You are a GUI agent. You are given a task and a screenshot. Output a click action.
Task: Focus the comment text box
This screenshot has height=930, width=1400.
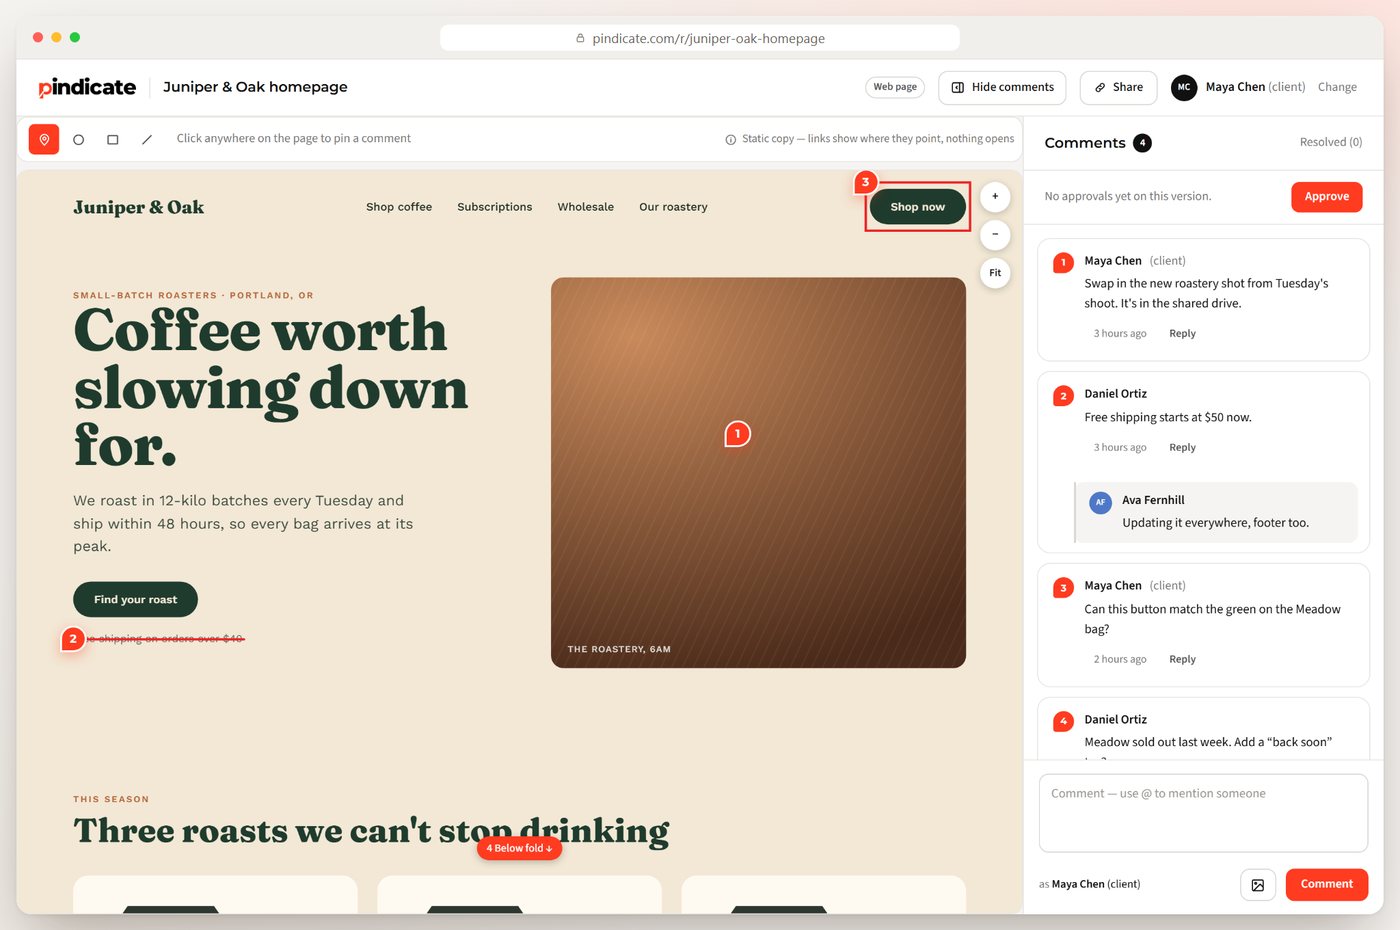click(1203, 813)
